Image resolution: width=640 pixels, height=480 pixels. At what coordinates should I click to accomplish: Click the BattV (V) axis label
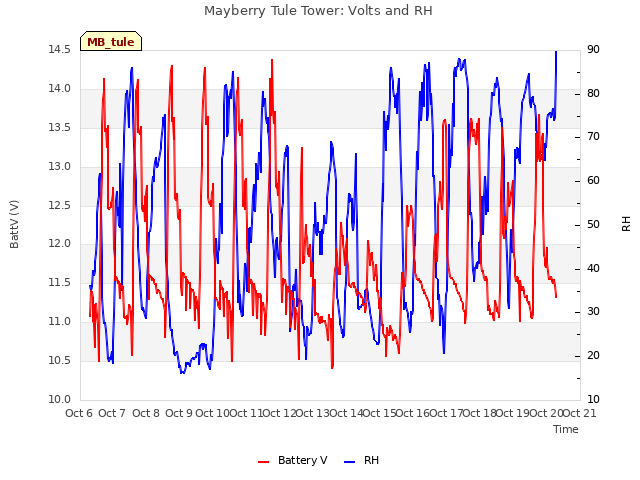(14, 224)
